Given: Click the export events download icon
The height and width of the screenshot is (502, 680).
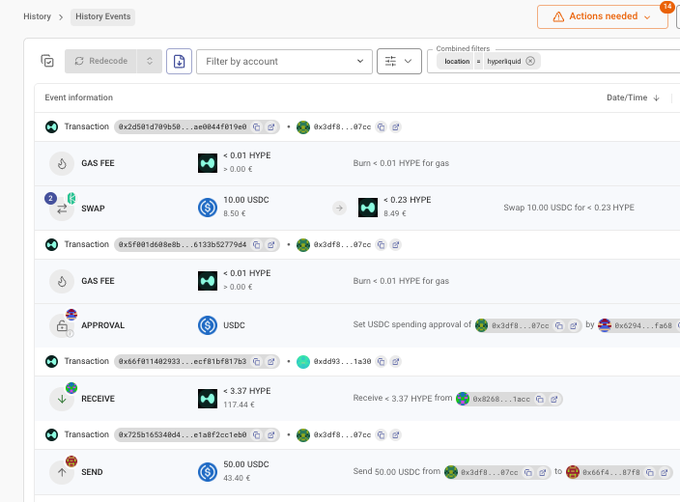Looking at the screenshot, I should coord(179,61).
